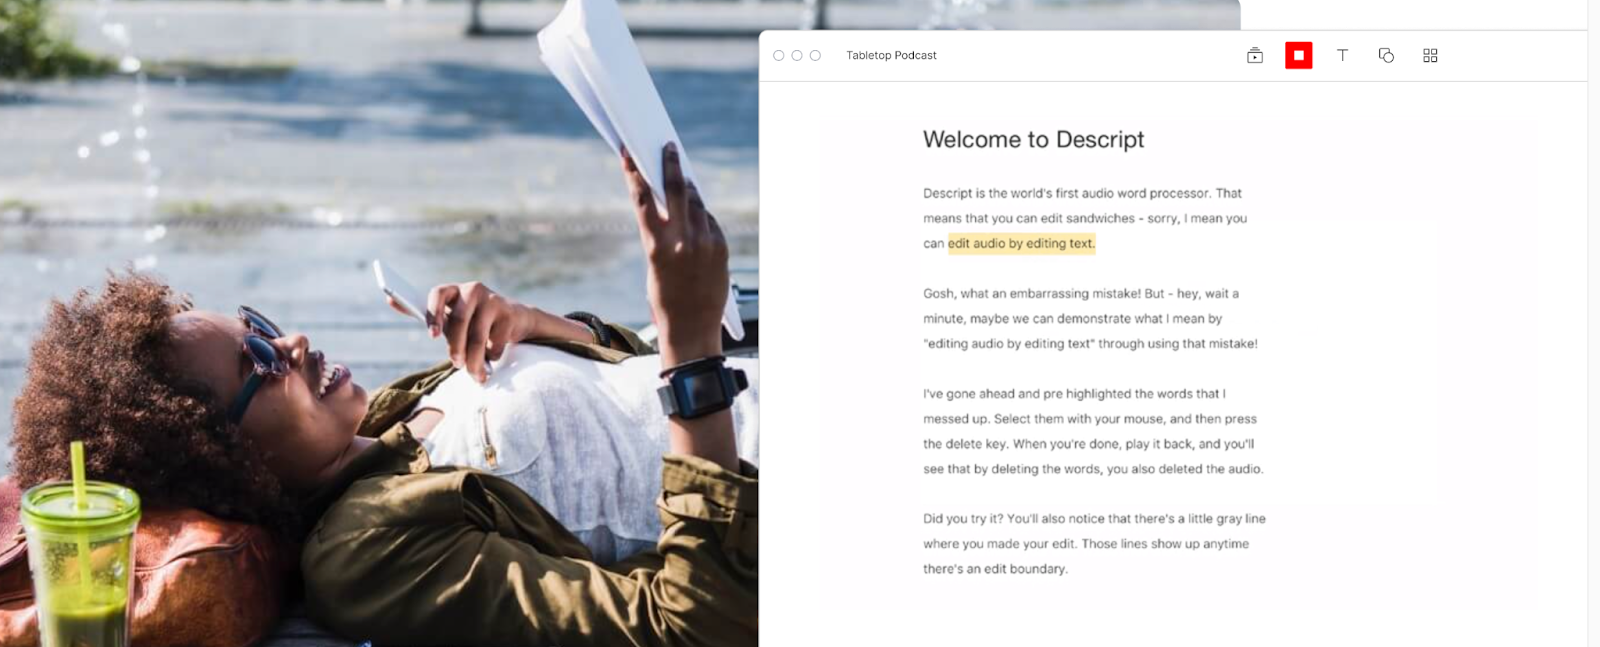
Task: Select the Text tool icon
Action: click(1342, 56)
